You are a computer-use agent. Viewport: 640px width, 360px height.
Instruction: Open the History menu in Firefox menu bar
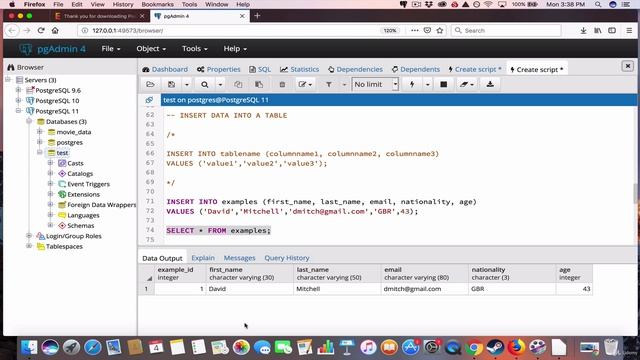tap(123, 4)
